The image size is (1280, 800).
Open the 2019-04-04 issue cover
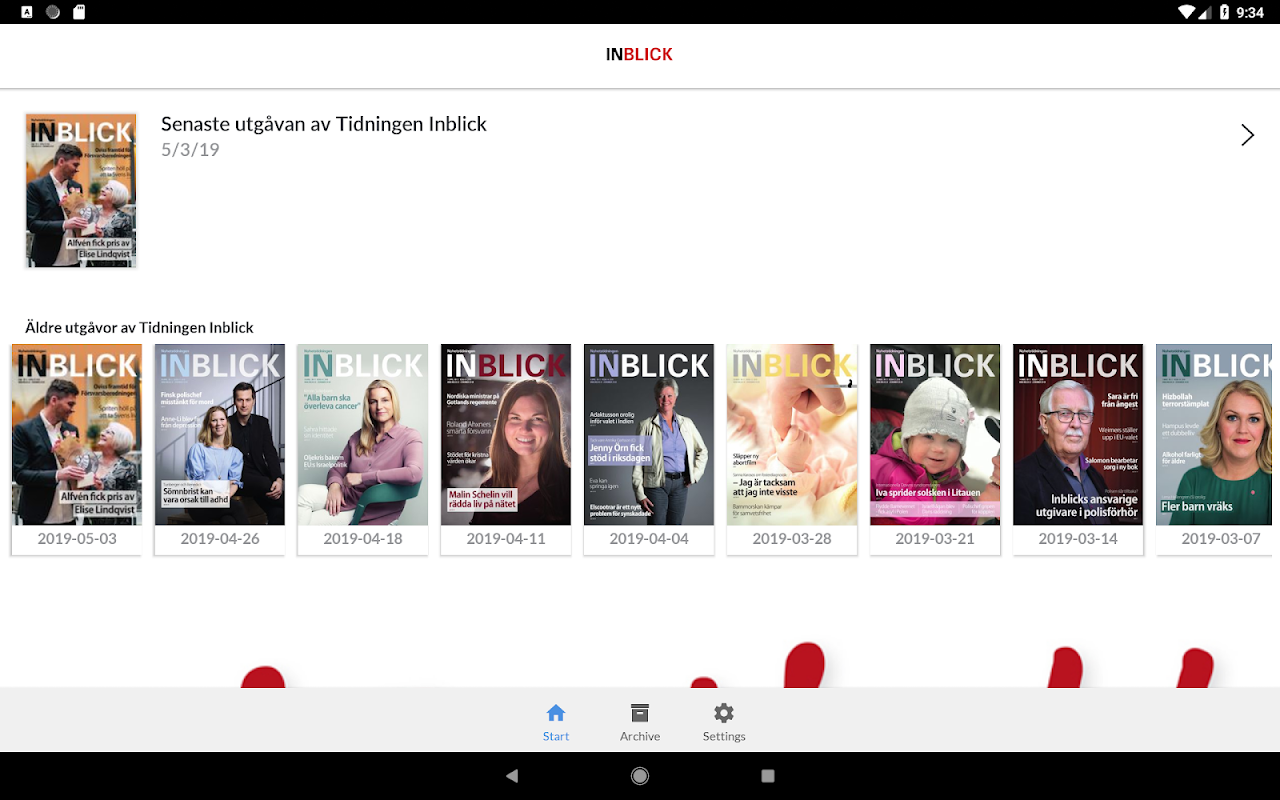coord(649,435)
